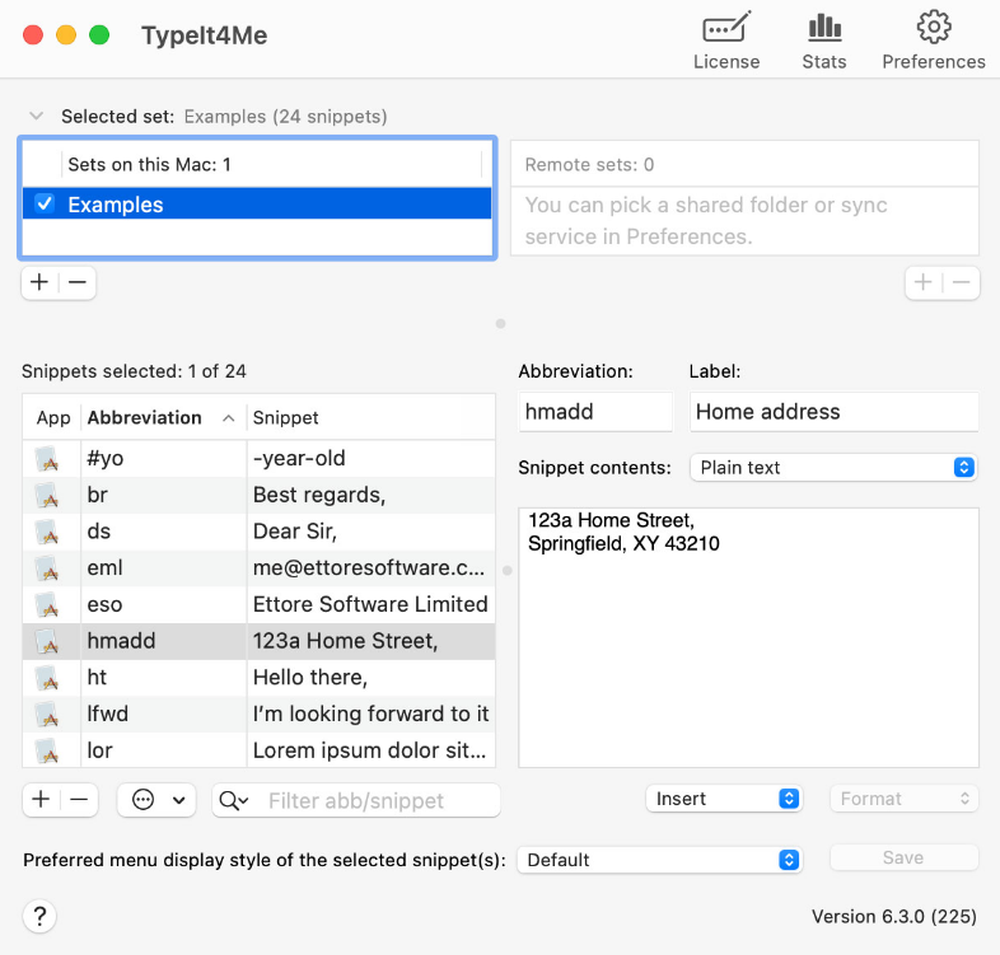Open the Default menu display style dropdown
Screen dimensions: 1000x955
tap(659, 860)
